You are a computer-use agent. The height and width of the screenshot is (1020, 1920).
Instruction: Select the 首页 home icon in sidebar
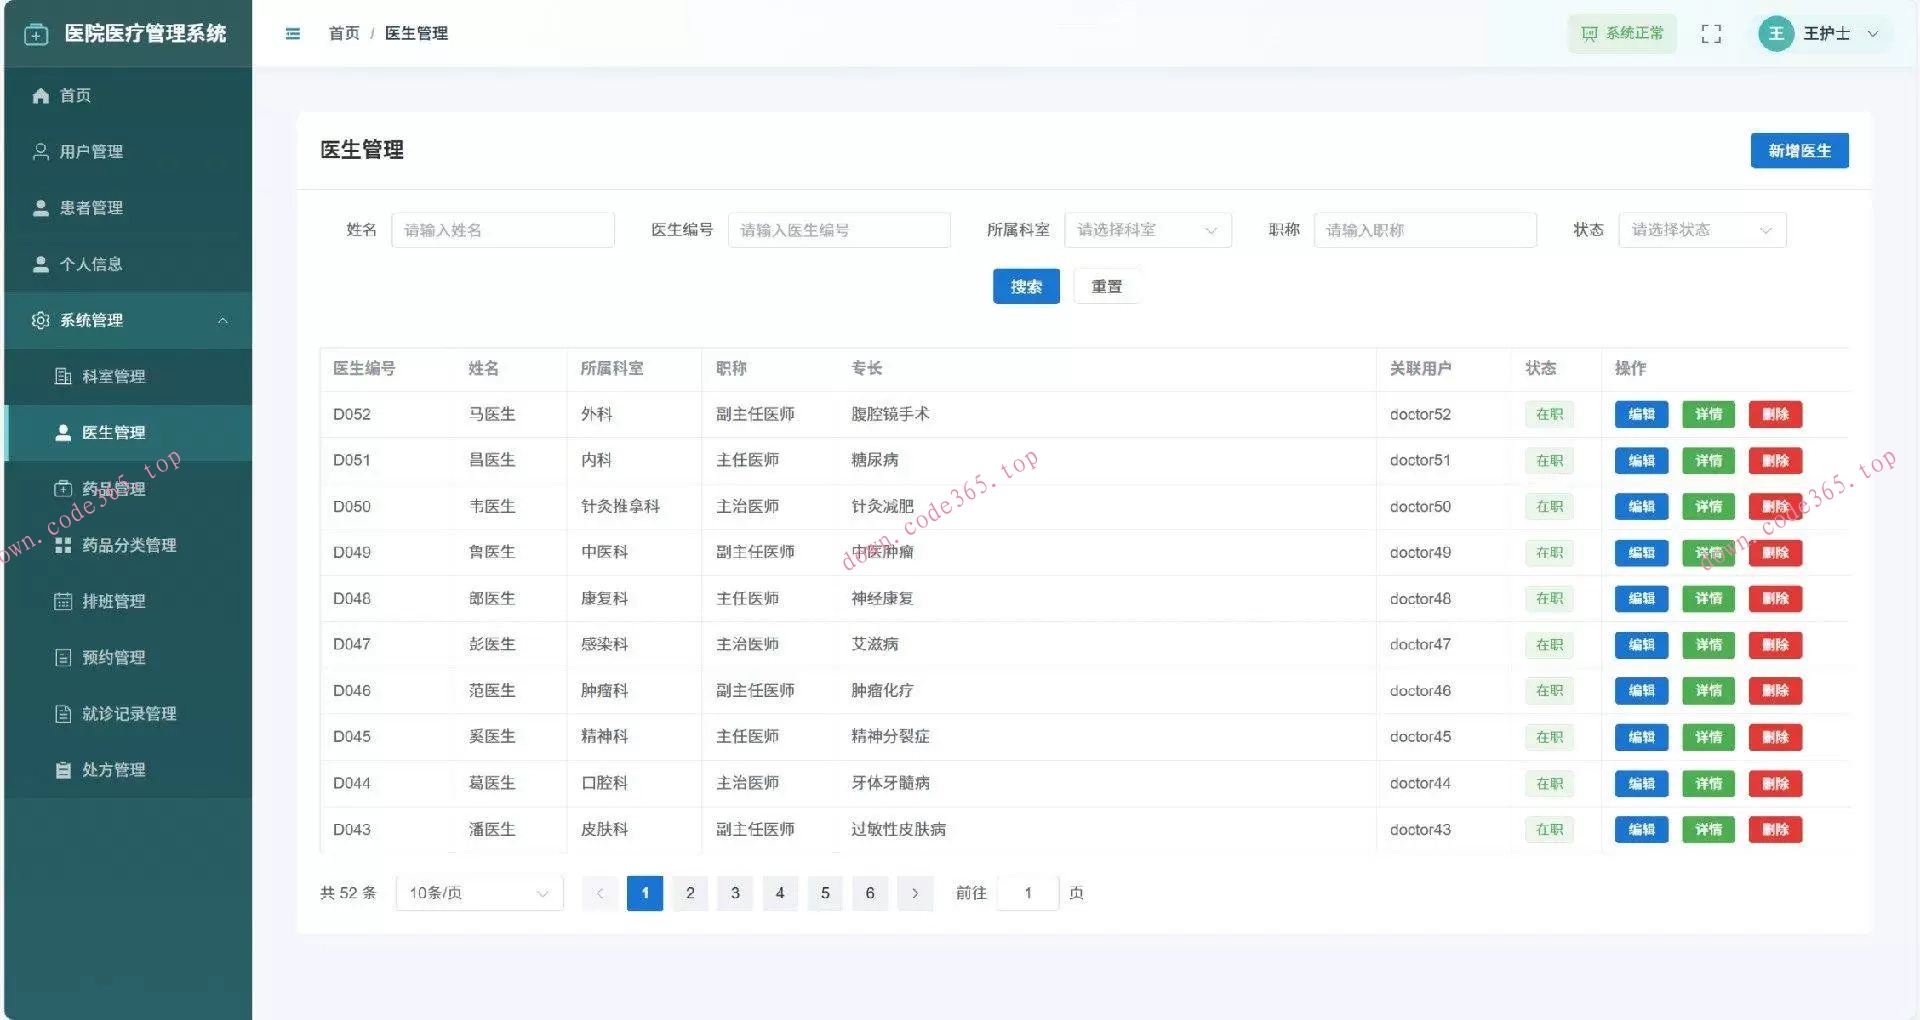[x=40, y=95]
